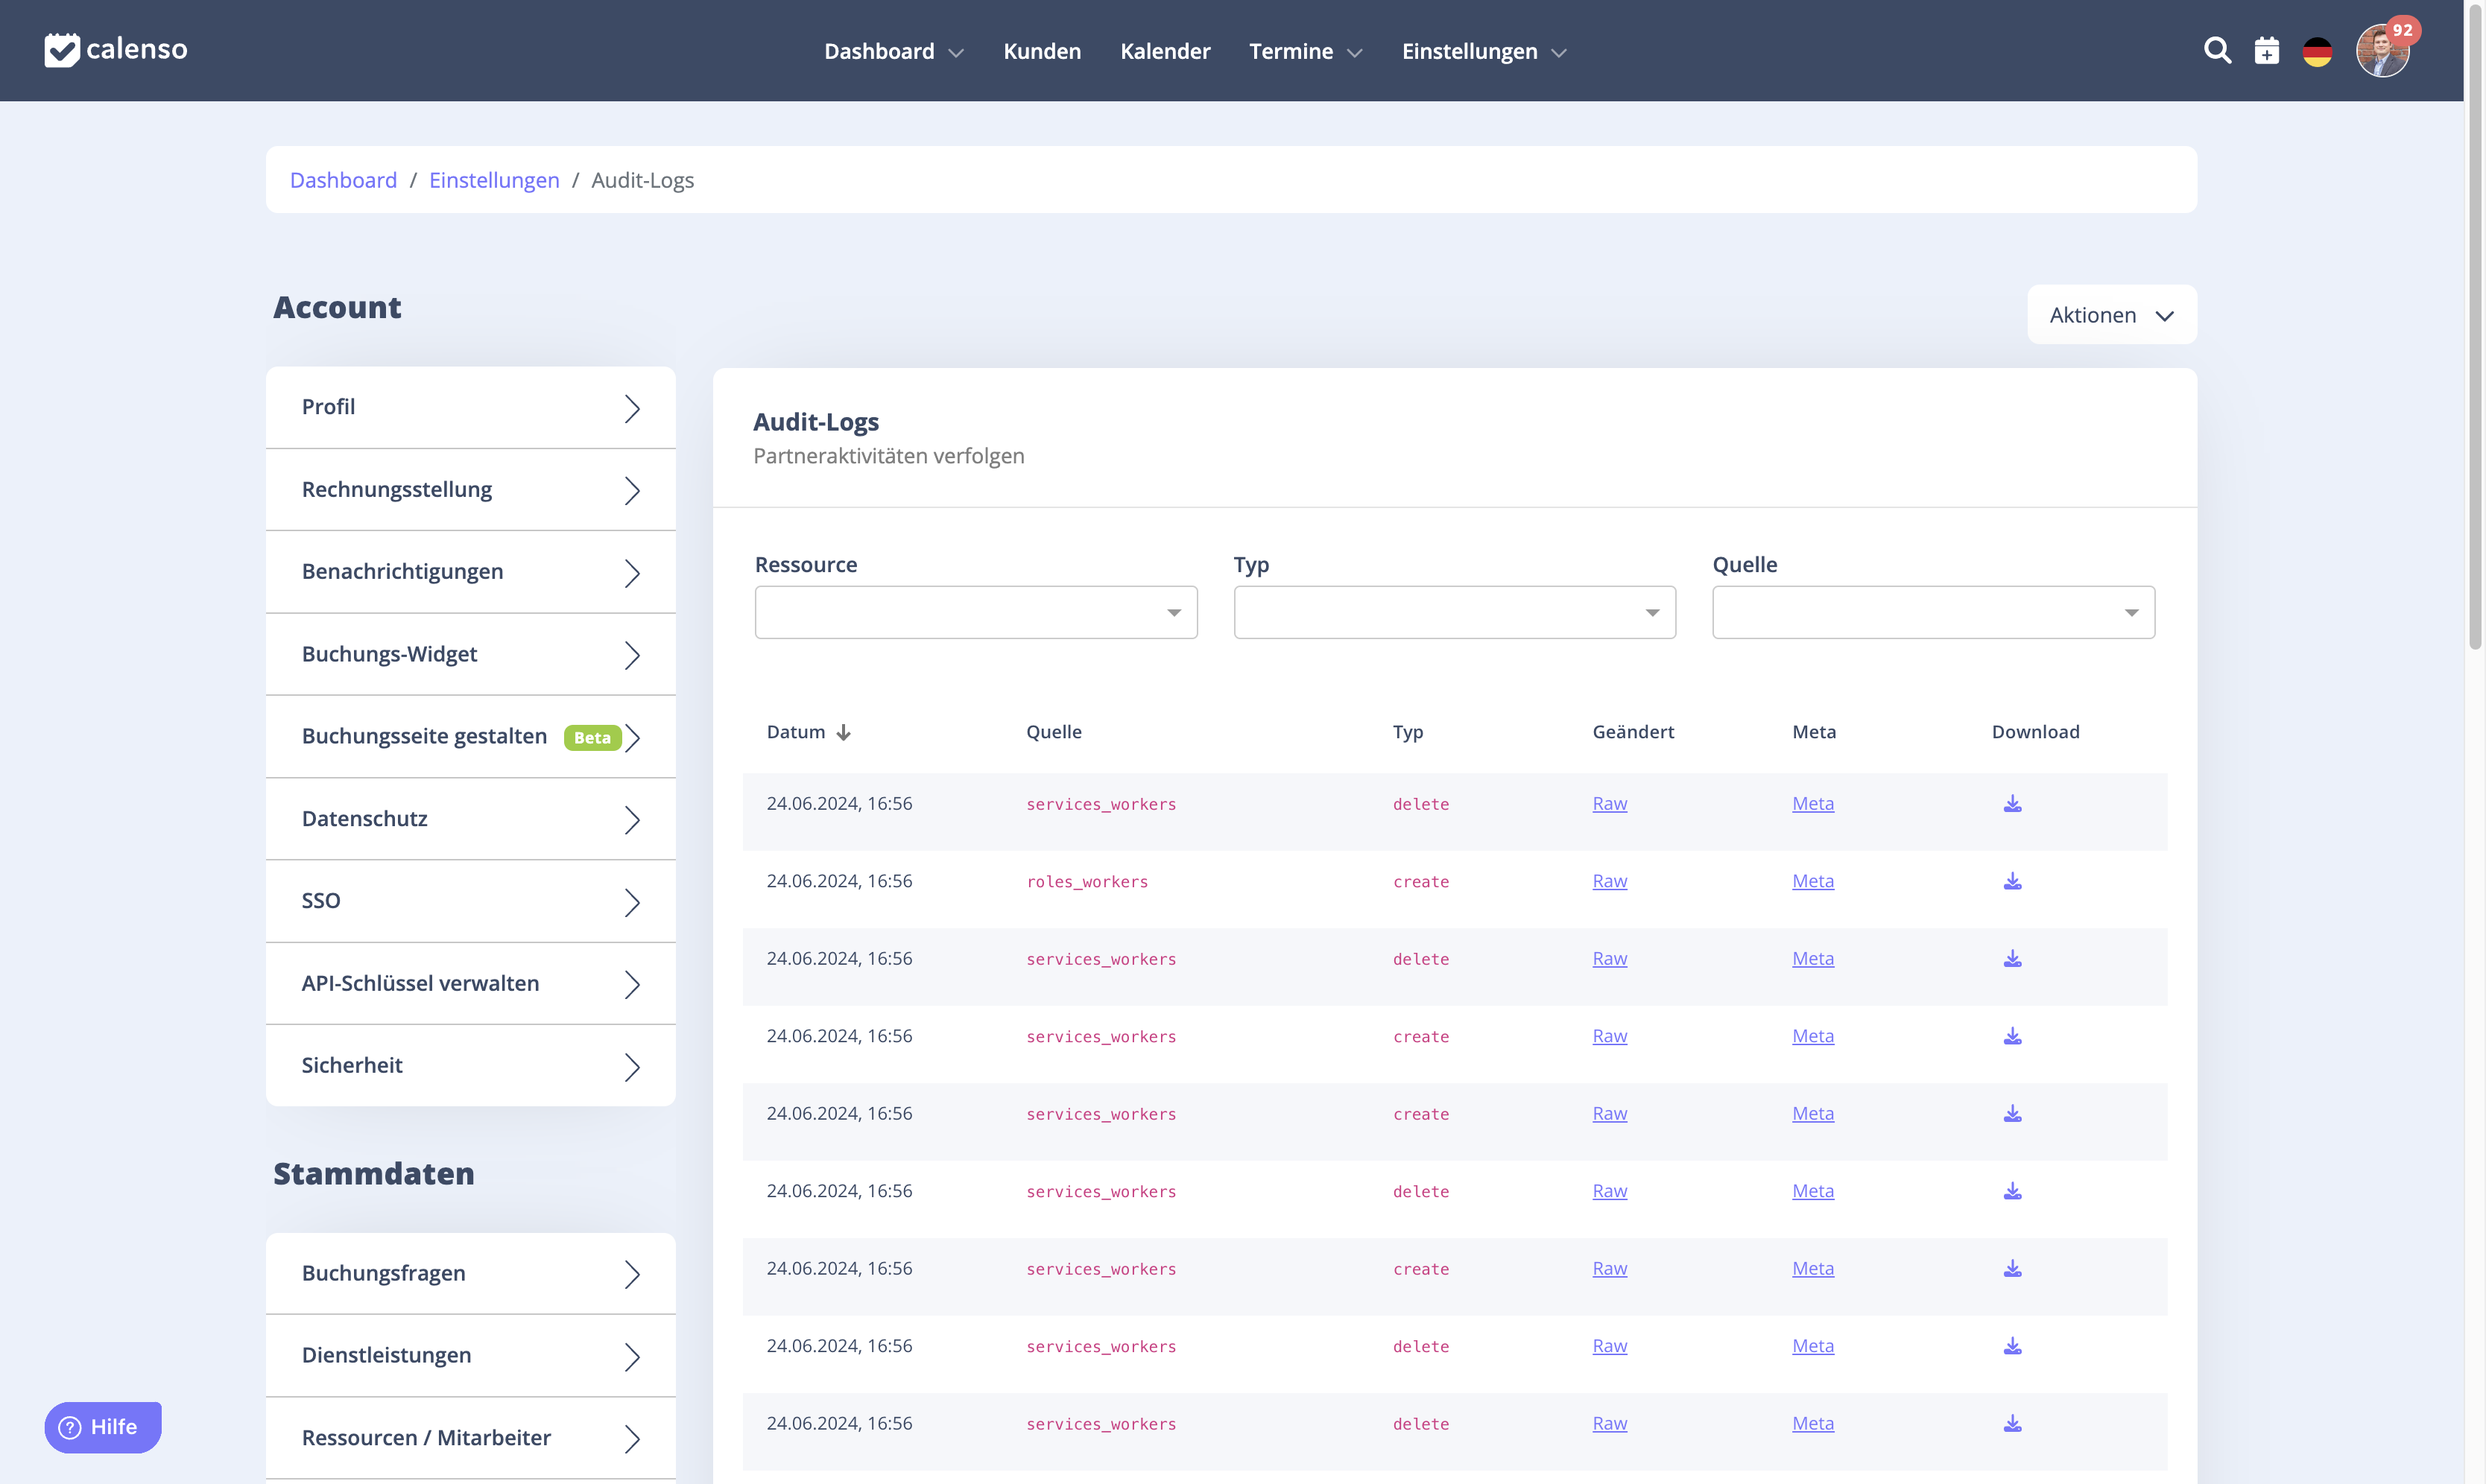Click the add-appointment calendar icon
Screen dimensions: 2486x1484
coord(2266,50)
